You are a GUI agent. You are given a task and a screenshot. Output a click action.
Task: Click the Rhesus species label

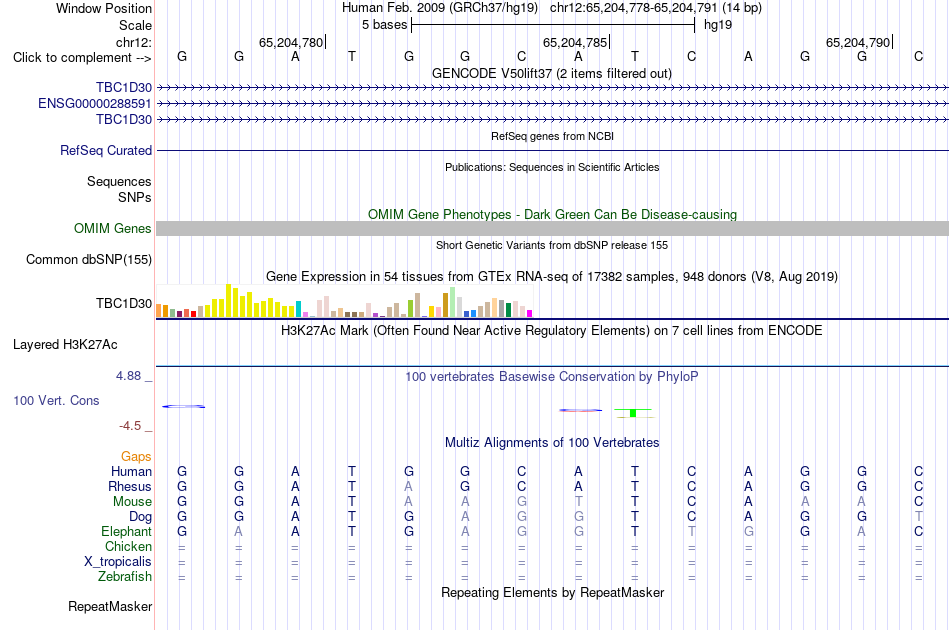(130, 486)
